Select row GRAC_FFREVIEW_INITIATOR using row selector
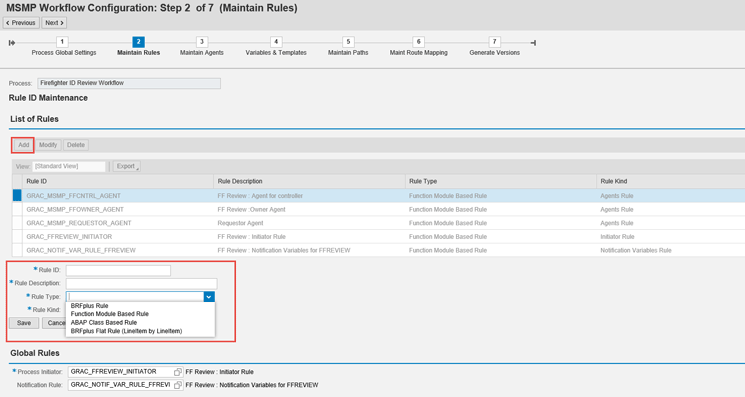The image size is (745, 397). 17,236
